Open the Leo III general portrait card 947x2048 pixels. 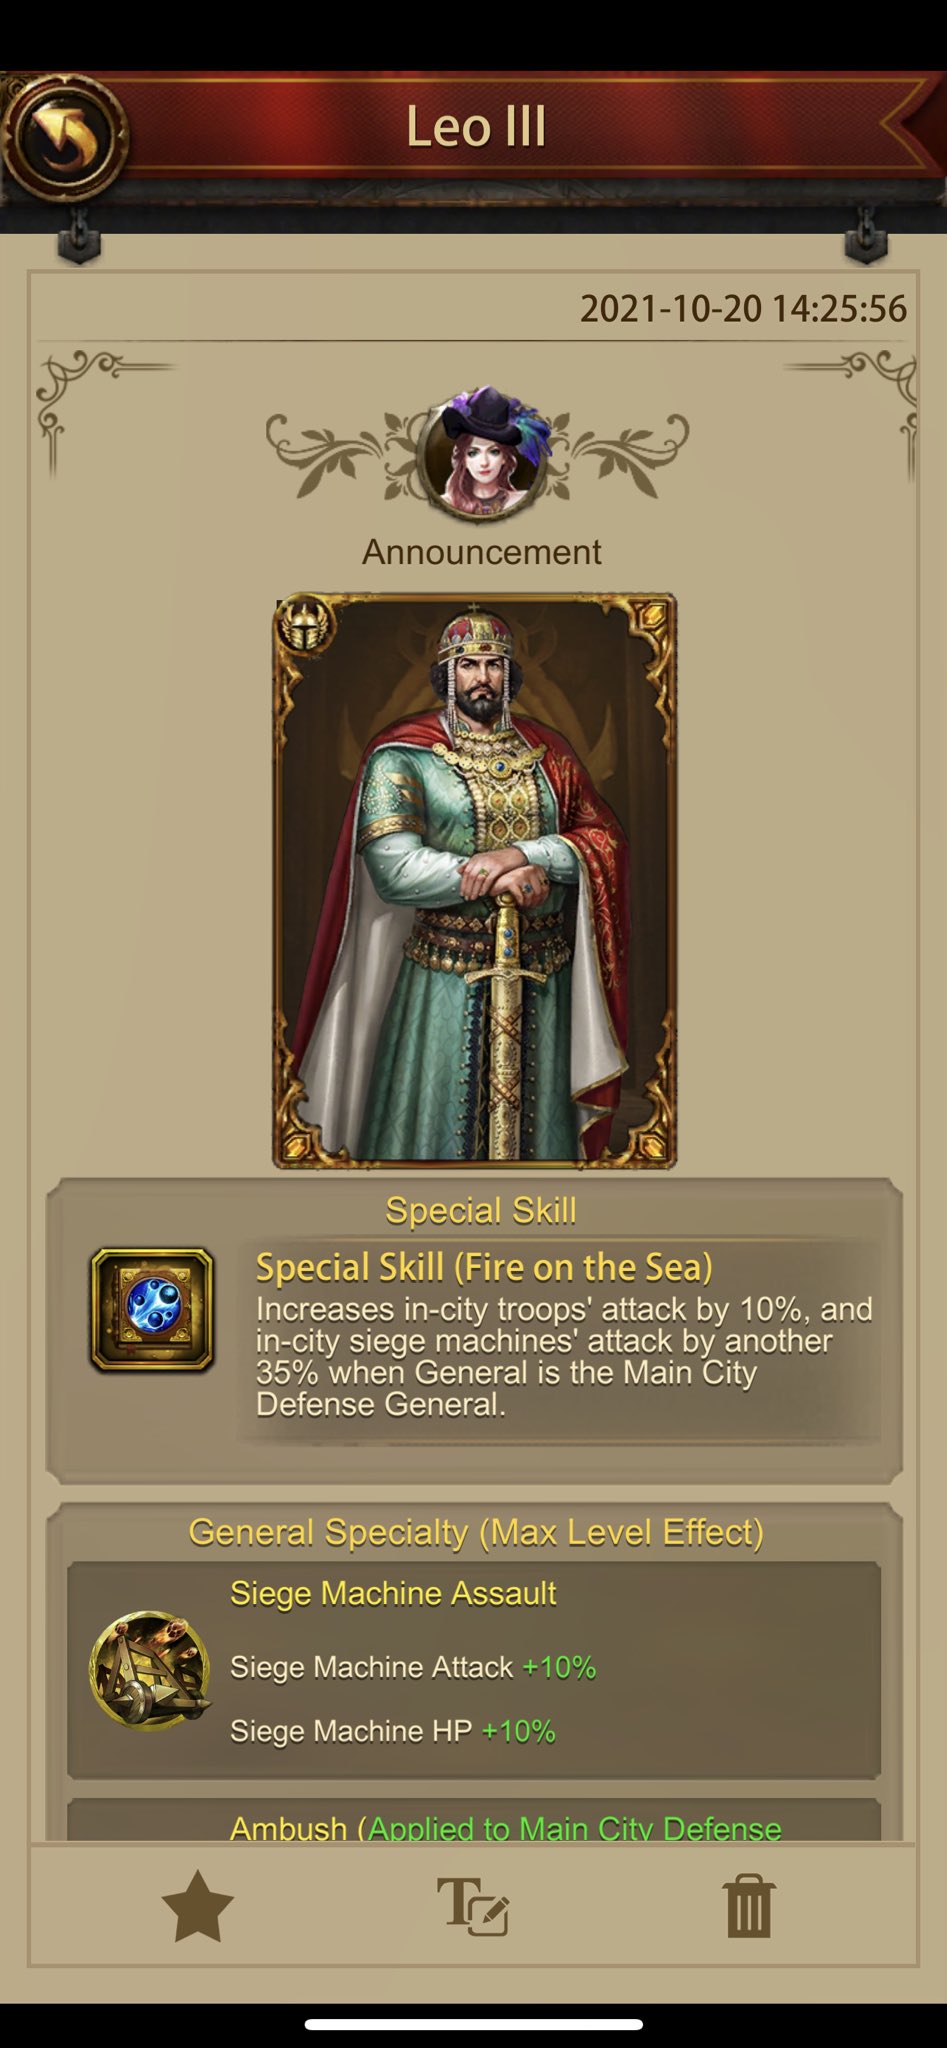click(x=475, y=881)
